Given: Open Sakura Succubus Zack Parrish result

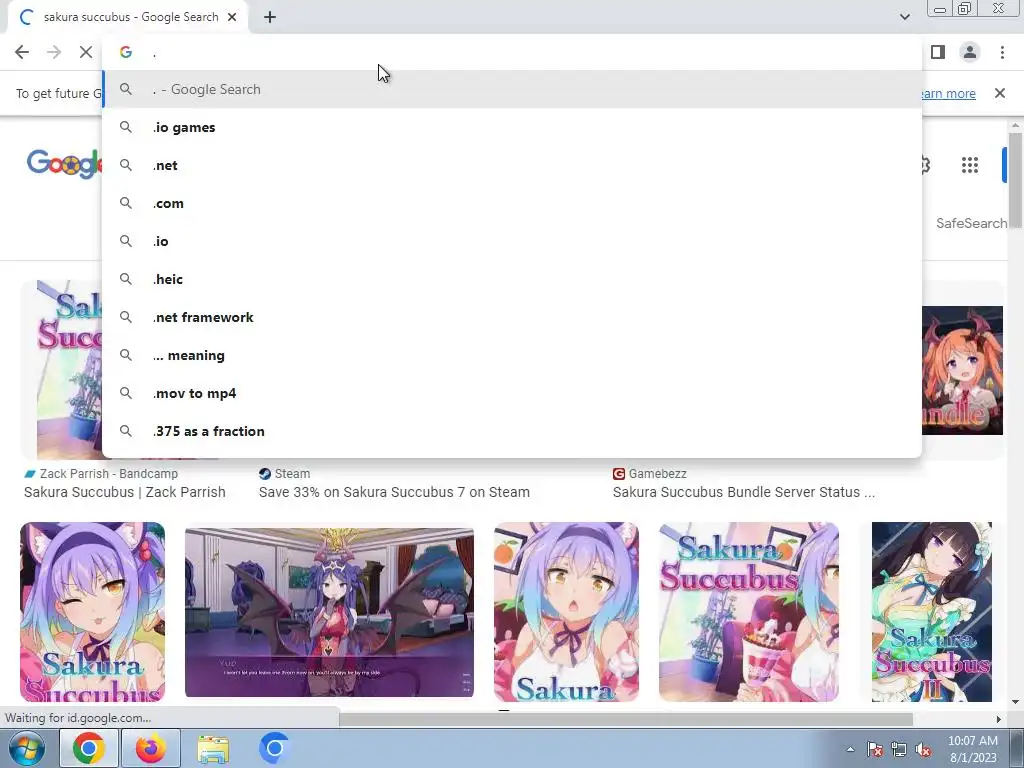Looking at the screenshot, I should 125,492.
